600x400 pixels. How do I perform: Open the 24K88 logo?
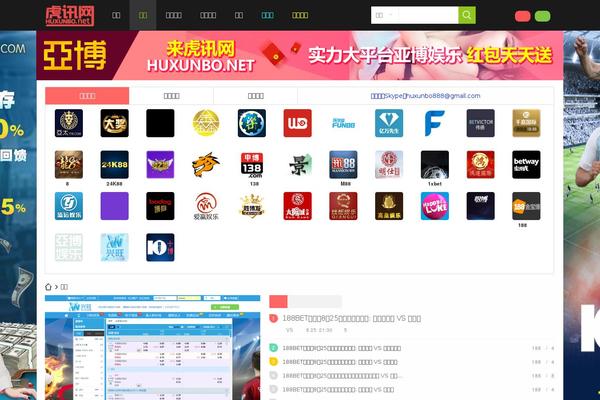click(114, 165)
